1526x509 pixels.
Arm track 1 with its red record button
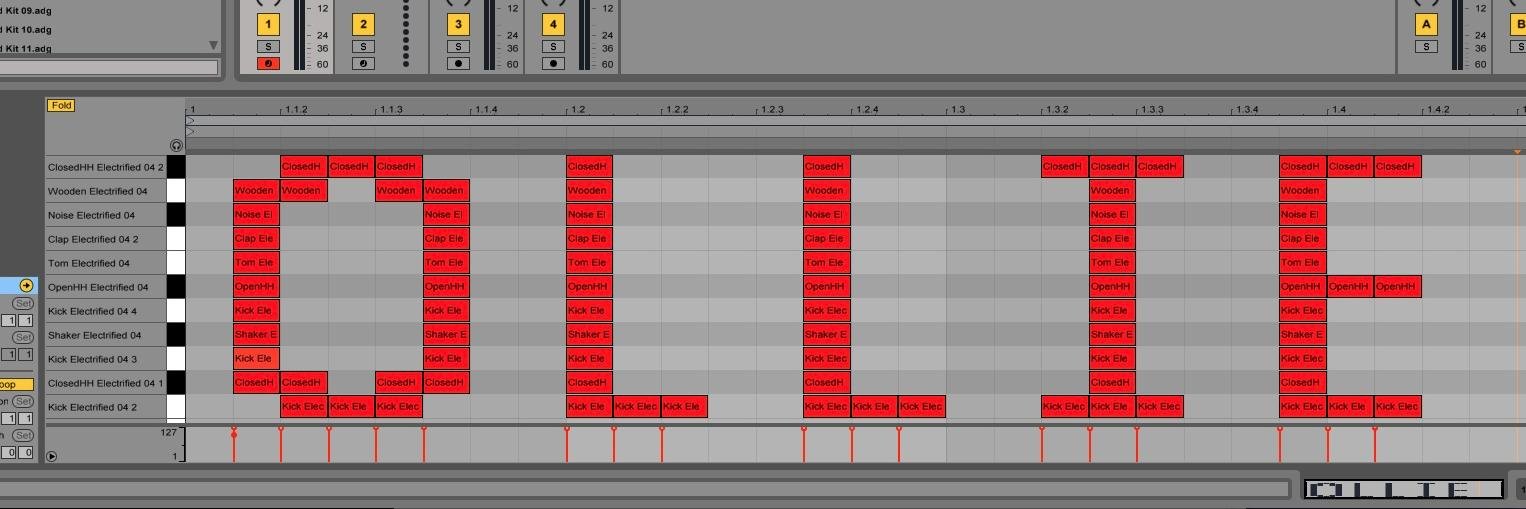click(268, 64)
